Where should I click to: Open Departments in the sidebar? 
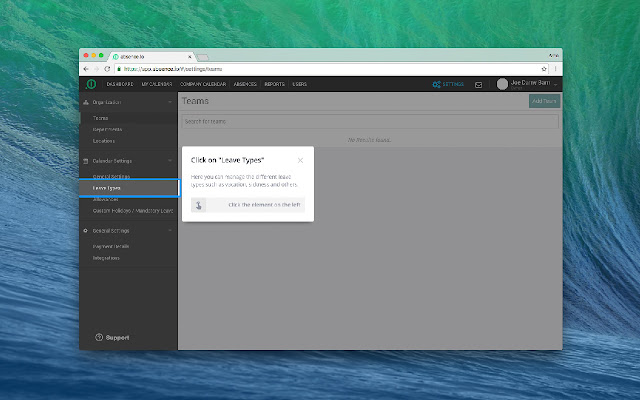pos(108,129)
